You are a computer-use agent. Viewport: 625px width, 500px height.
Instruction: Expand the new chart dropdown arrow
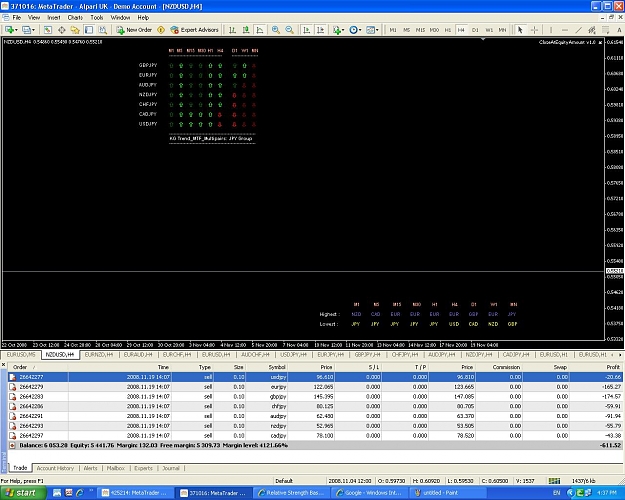tap(16, 30)
